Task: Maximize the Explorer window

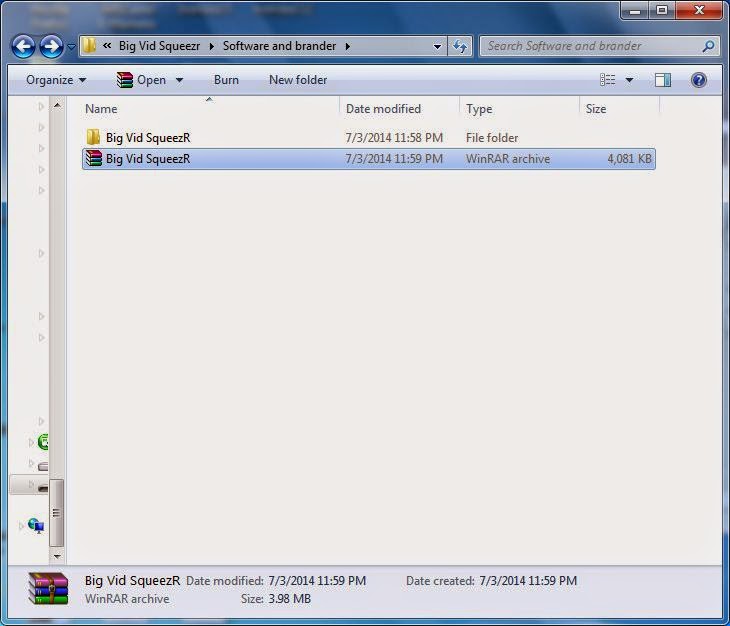Action: (662, 10)
